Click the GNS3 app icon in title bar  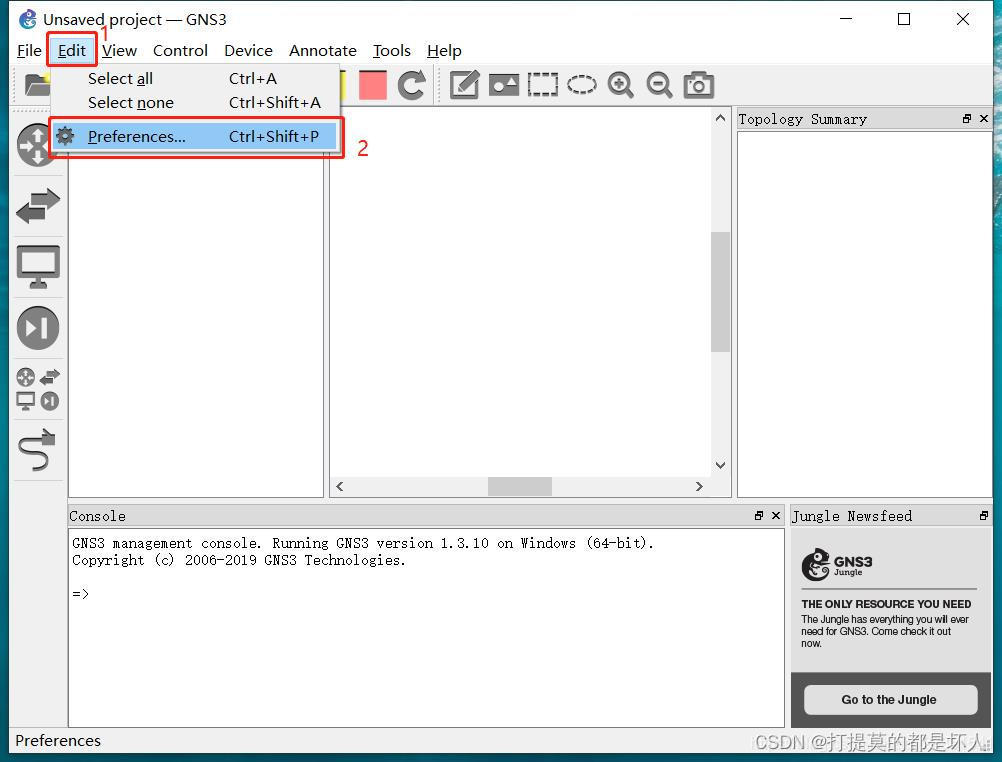[x=27, y=19]
